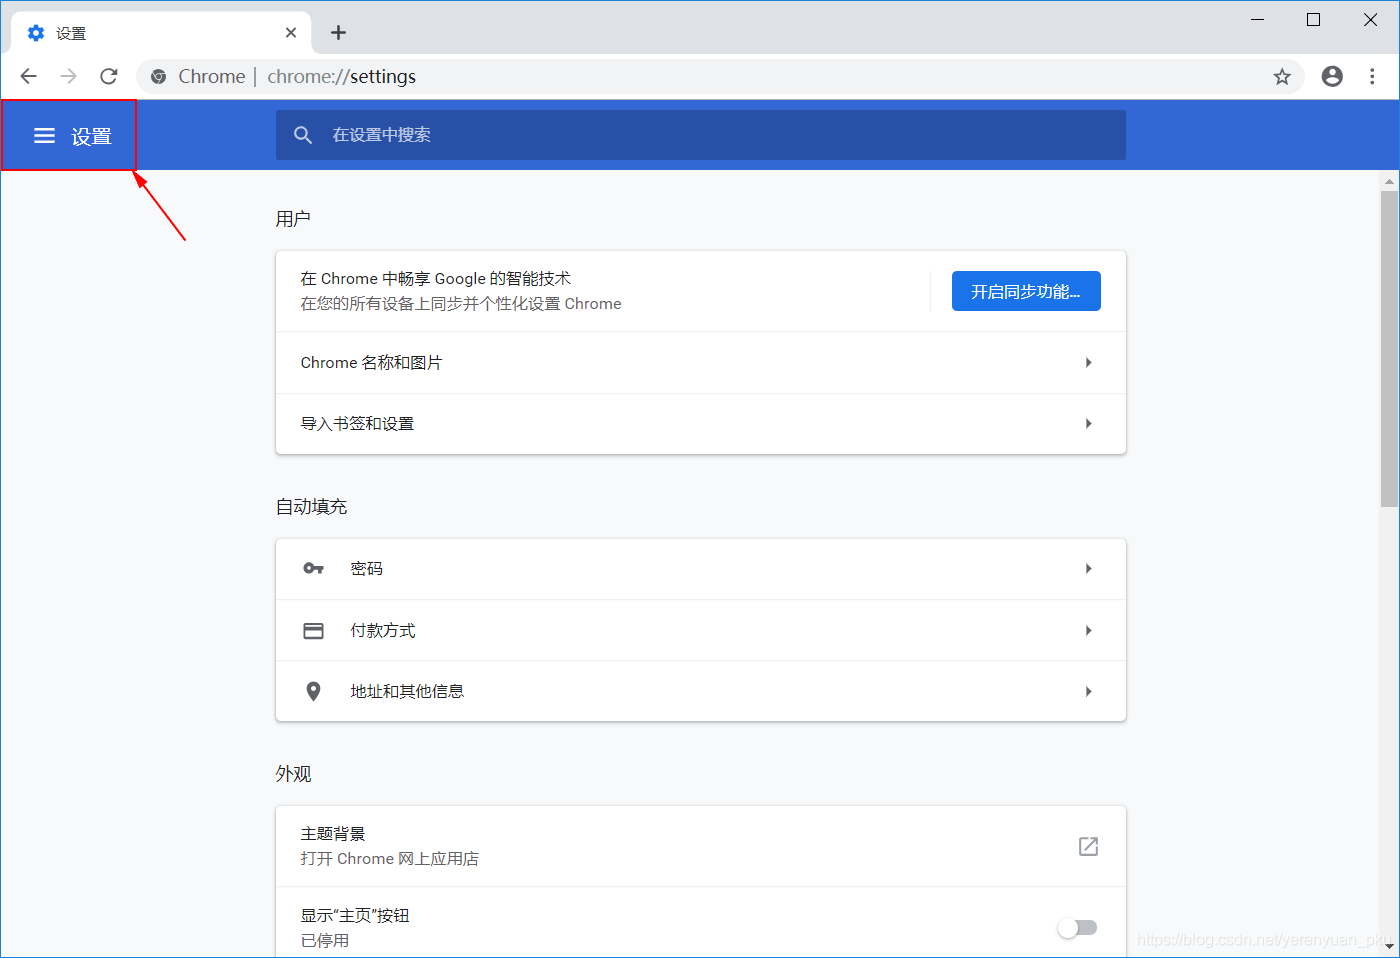The height and width of the screenshot is (958, 1400).
Task: Open a new tab with plus button
Action: coord(338,33)
